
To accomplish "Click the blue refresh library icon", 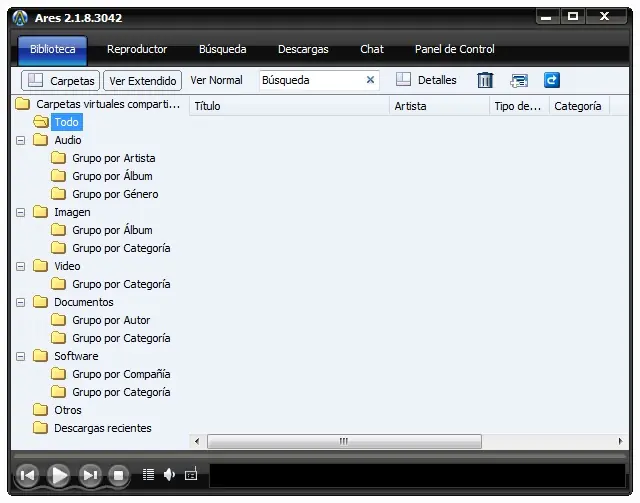I will click(x=551, y=80).
